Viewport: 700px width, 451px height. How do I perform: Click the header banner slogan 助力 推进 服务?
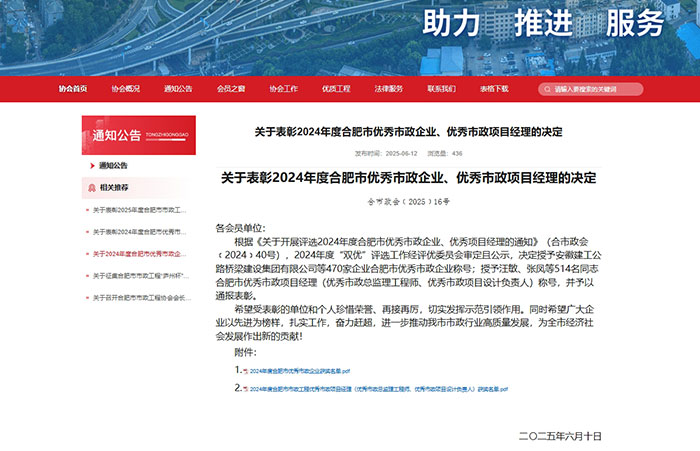coord(543,23)
